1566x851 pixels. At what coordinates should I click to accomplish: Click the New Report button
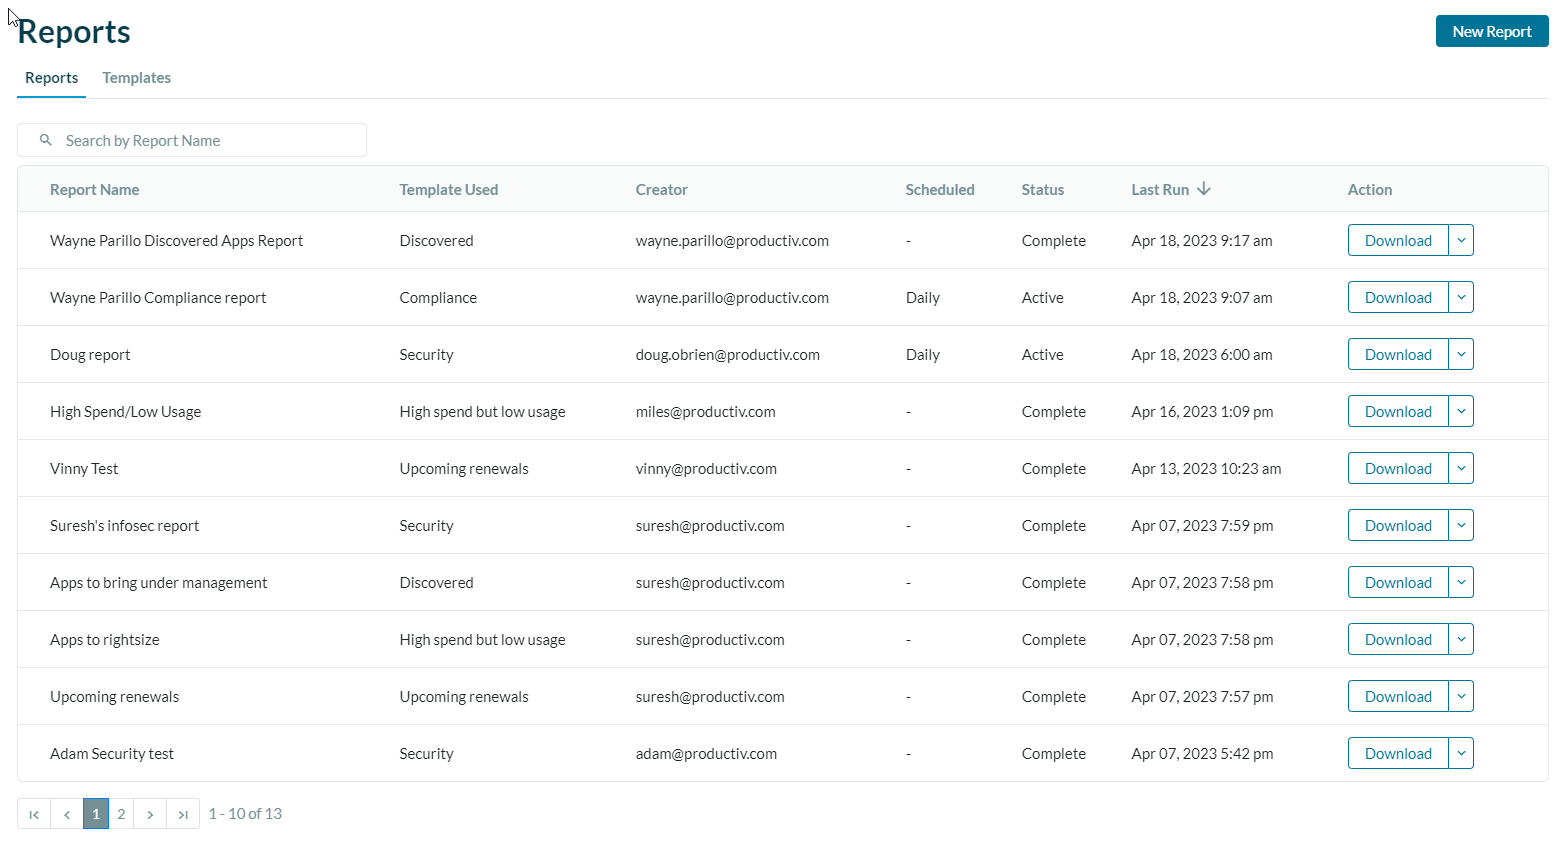pyautogui.click(x=1492, y=31)
